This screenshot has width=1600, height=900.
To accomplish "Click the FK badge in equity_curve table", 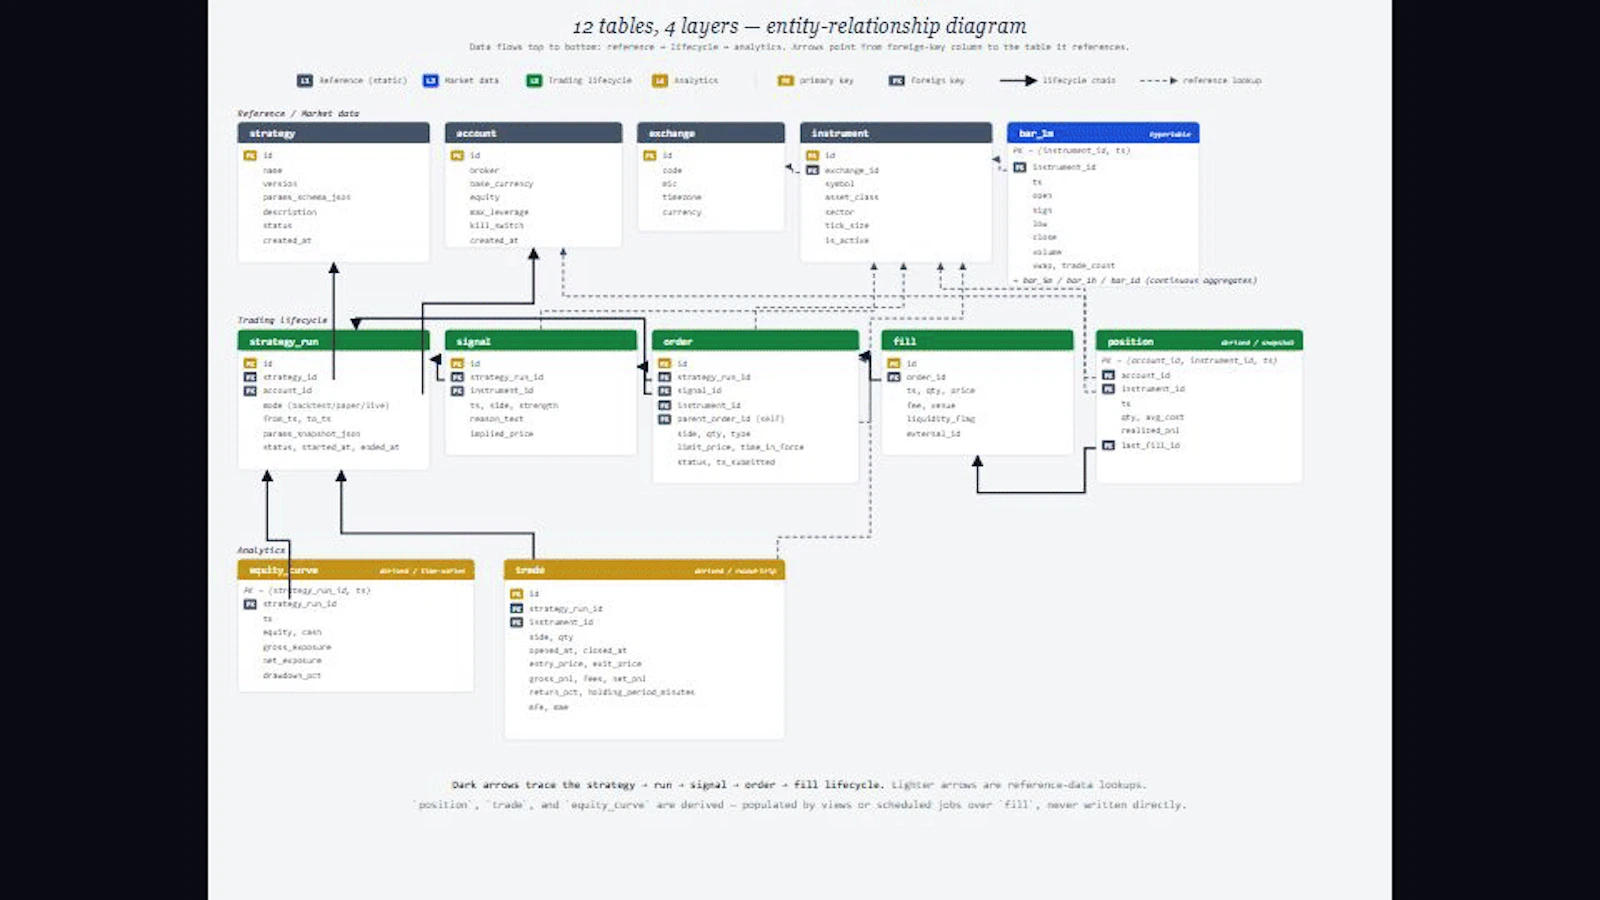I will [x=251, y=604].
